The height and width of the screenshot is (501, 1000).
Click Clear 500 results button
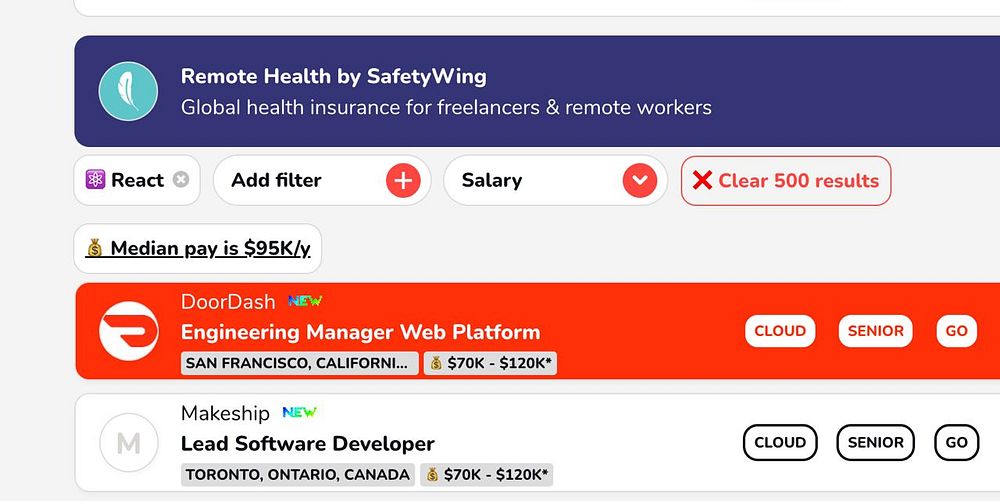tap(785, 181)
